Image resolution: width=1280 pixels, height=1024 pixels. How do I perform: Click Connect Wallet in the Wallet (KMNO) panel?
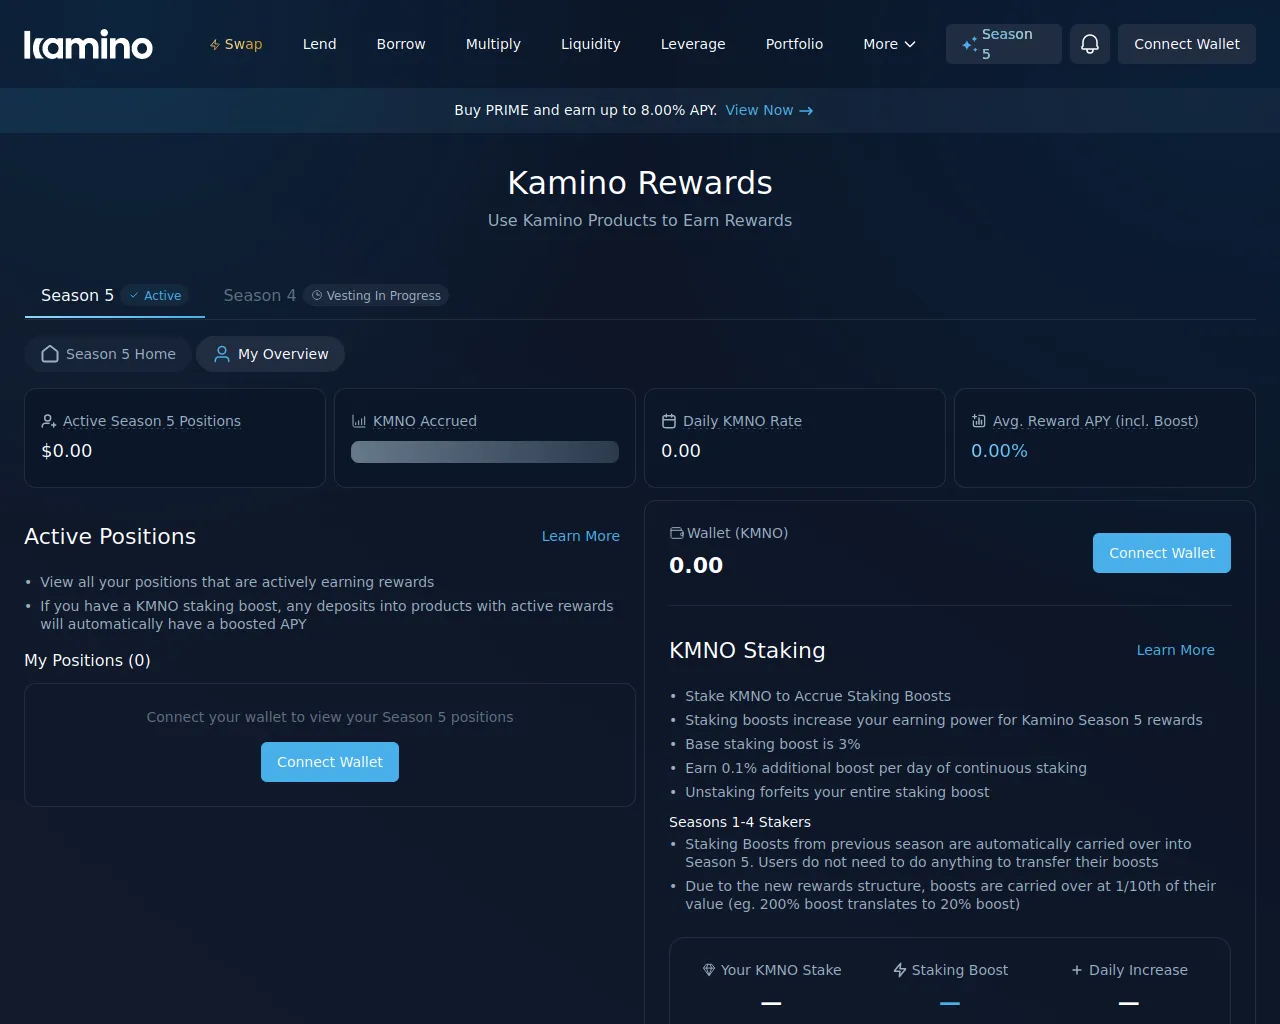tap(1162, 553)
